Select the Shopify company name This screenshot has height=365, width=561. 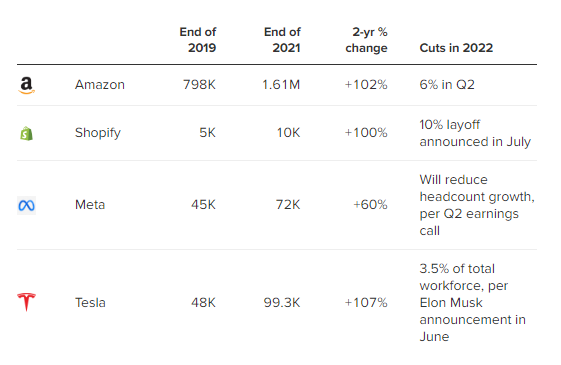click(x=98, y=133)
